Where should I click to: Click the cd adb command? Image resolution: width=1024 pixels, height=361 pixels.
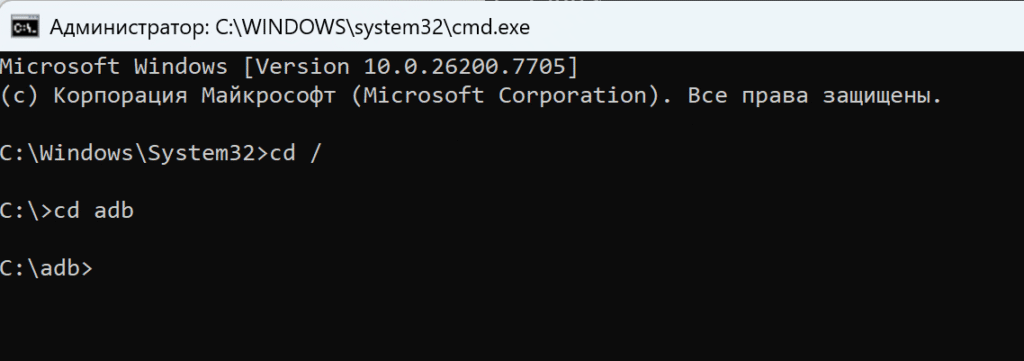pyautogui.click(x=94, y=211)
